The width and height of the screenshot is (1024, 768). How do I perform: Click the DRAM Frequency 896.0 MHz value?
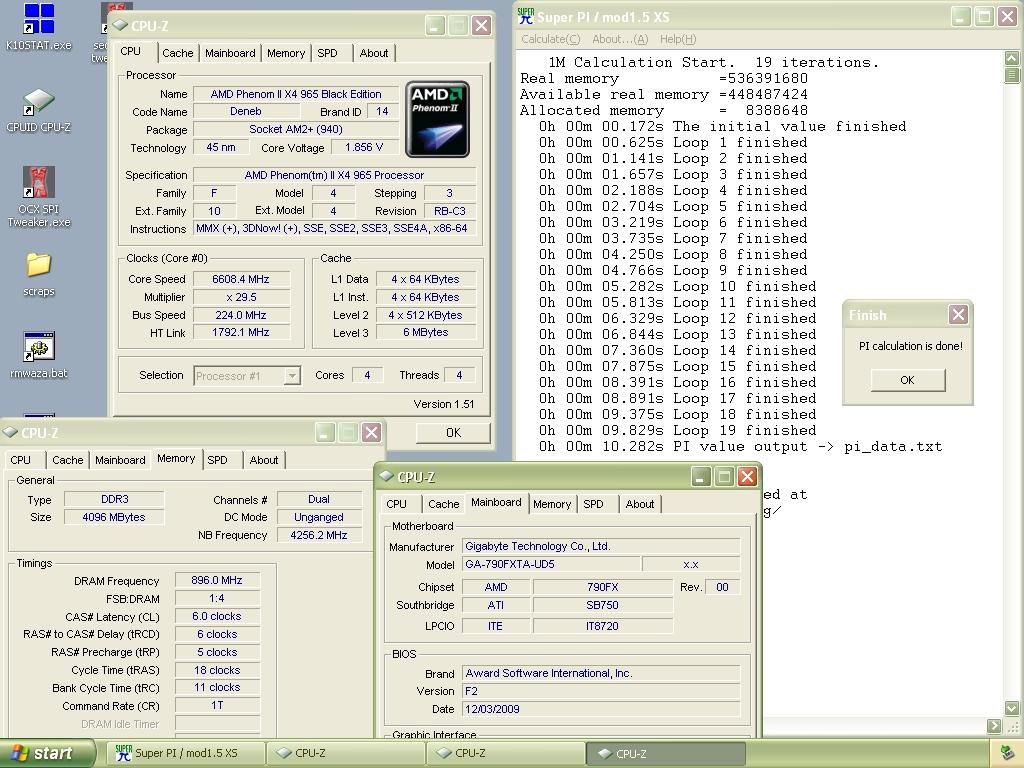217,580
